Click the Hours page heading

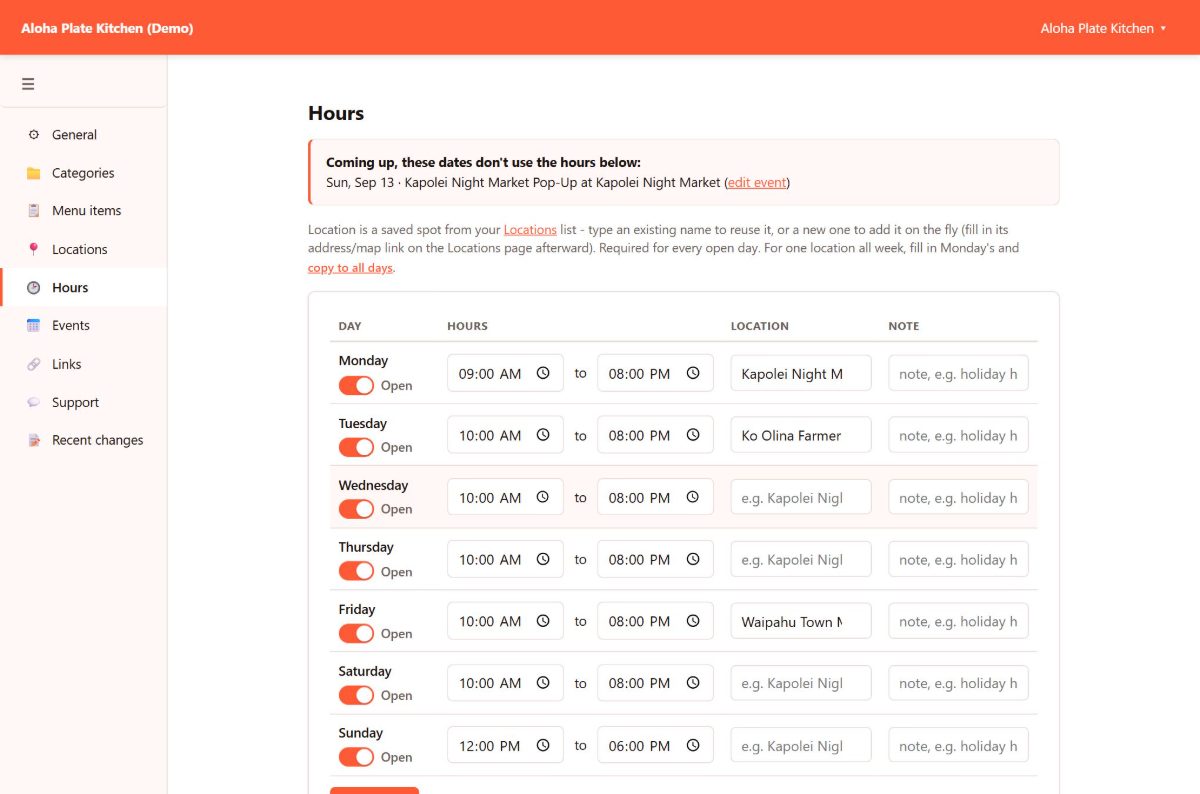pos(336,113)
